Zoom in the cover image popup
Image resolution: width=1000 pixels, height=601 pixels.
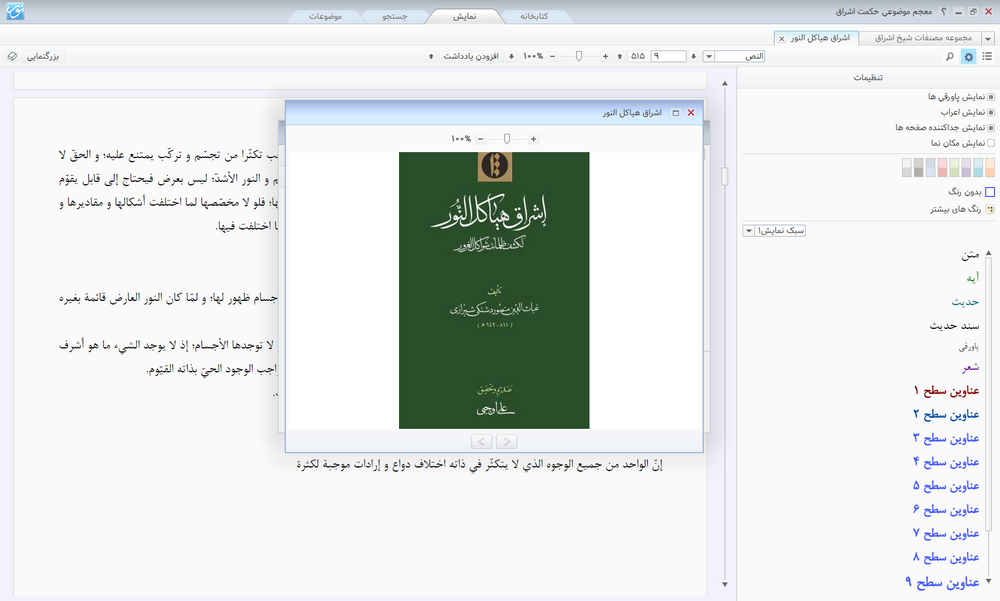click(x=533, y=139)
